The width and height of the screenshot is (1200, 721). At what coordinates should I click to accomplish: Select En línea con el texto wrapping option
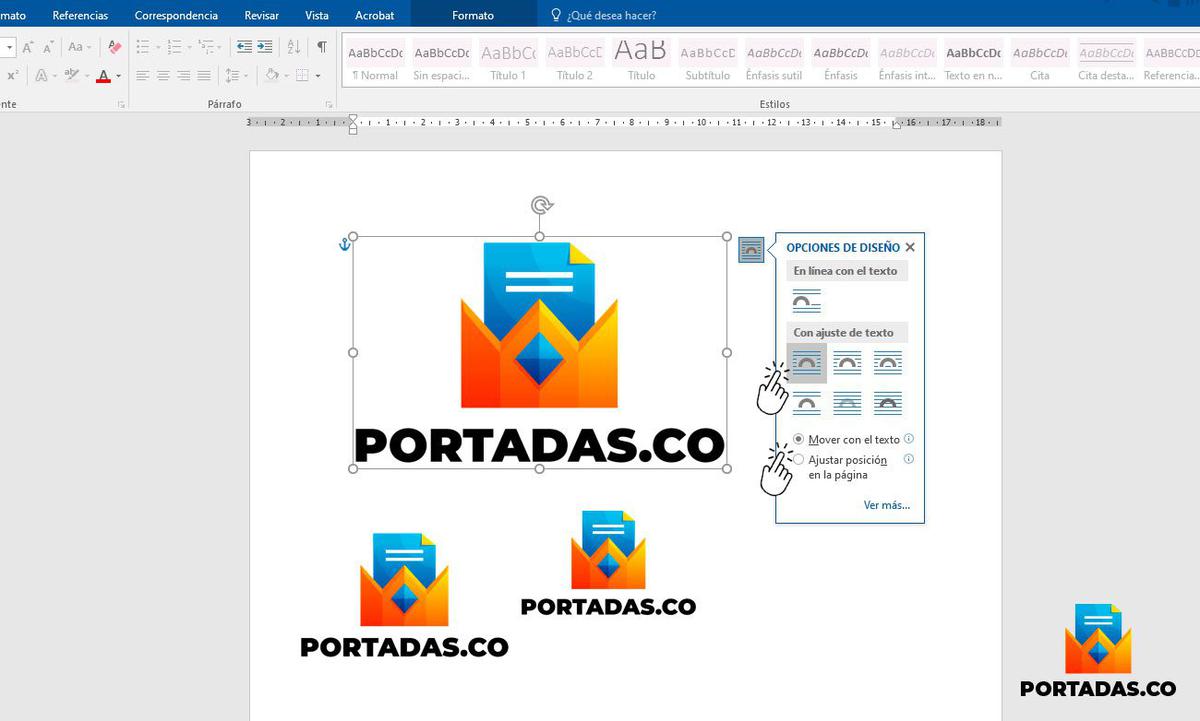(806, 299)
